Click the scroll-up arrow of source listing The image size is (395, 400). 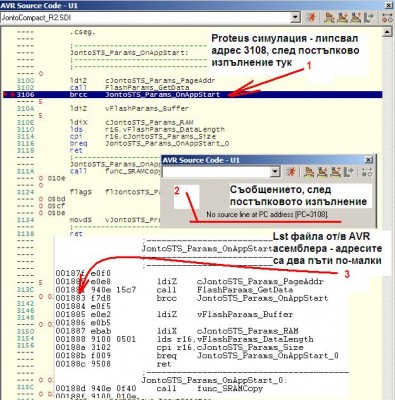(x=386, y=32)
